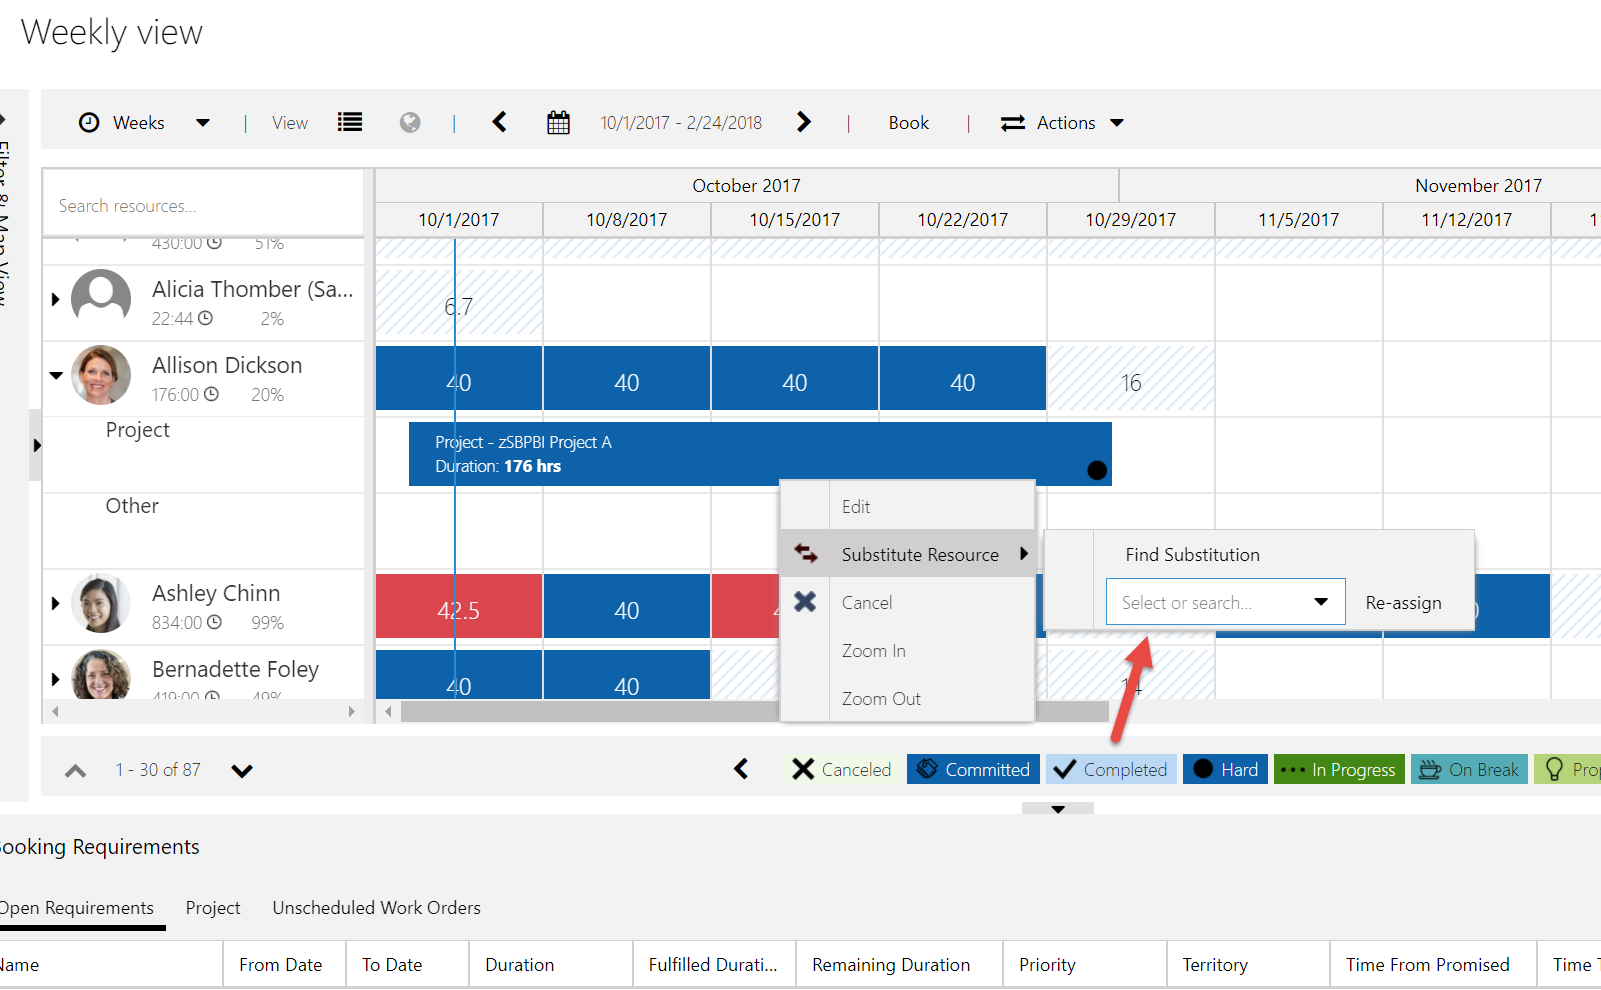
Task: Click the list view icon
Action: pos(350,122)
